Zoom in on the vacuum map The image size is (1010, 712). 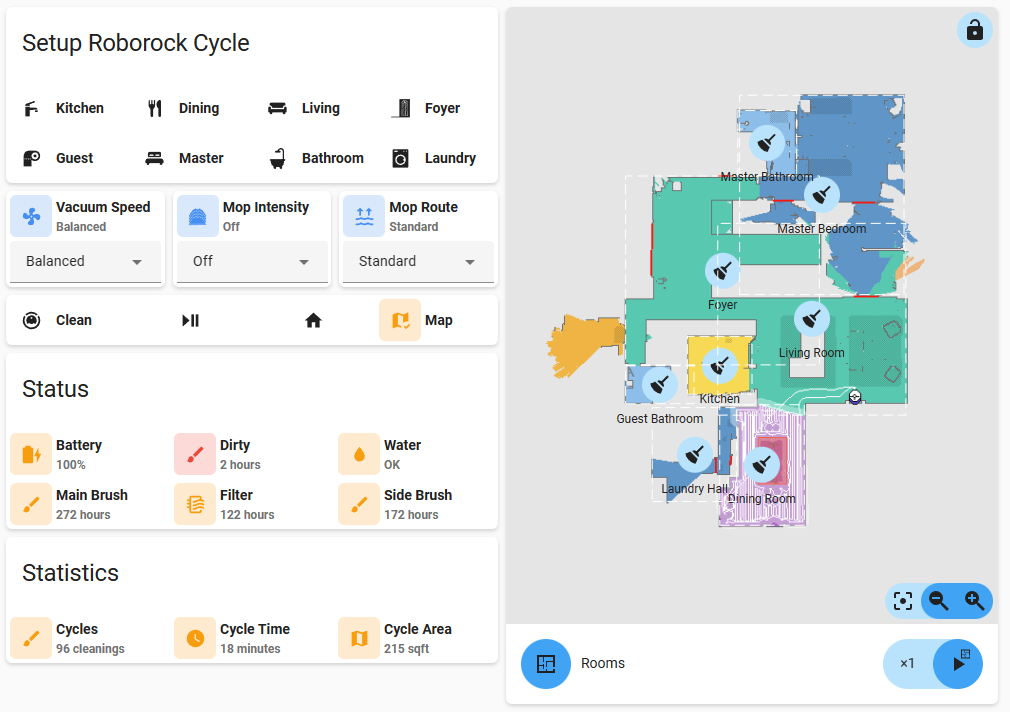975,601
